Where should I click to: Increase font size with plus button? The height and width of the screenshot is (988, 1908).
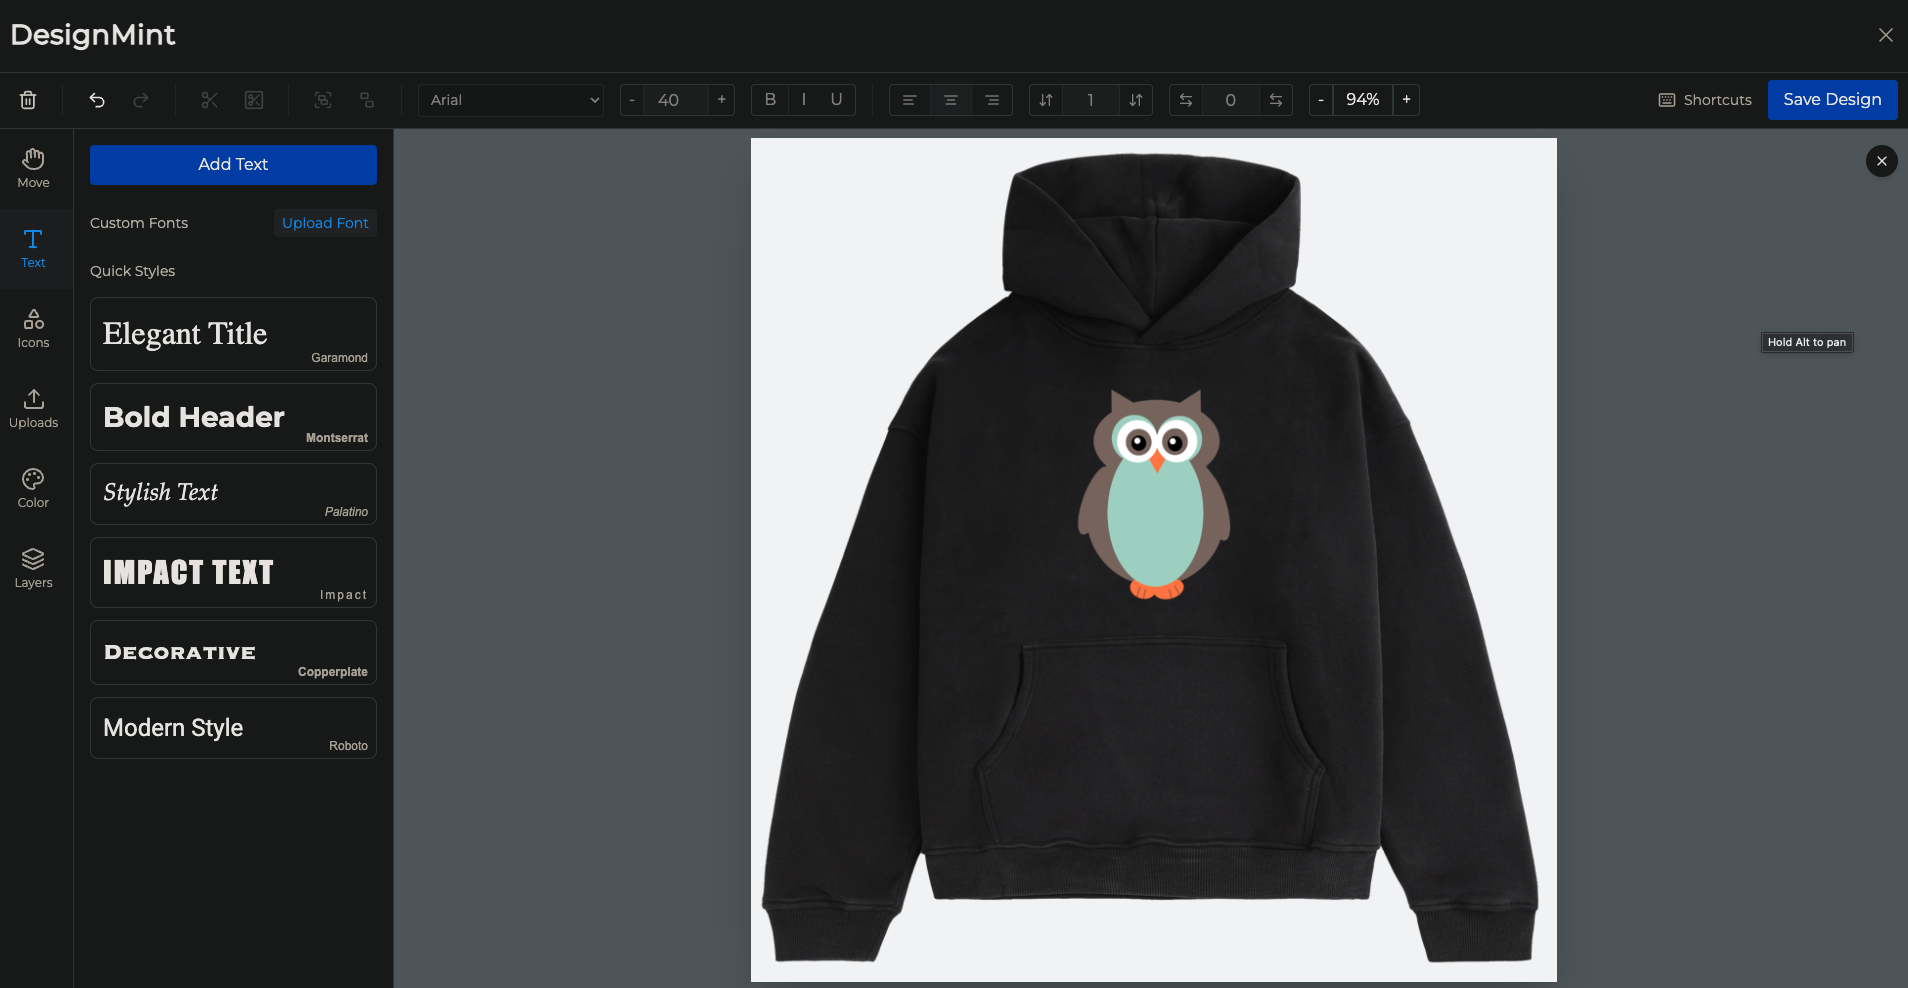pos(721,100)
